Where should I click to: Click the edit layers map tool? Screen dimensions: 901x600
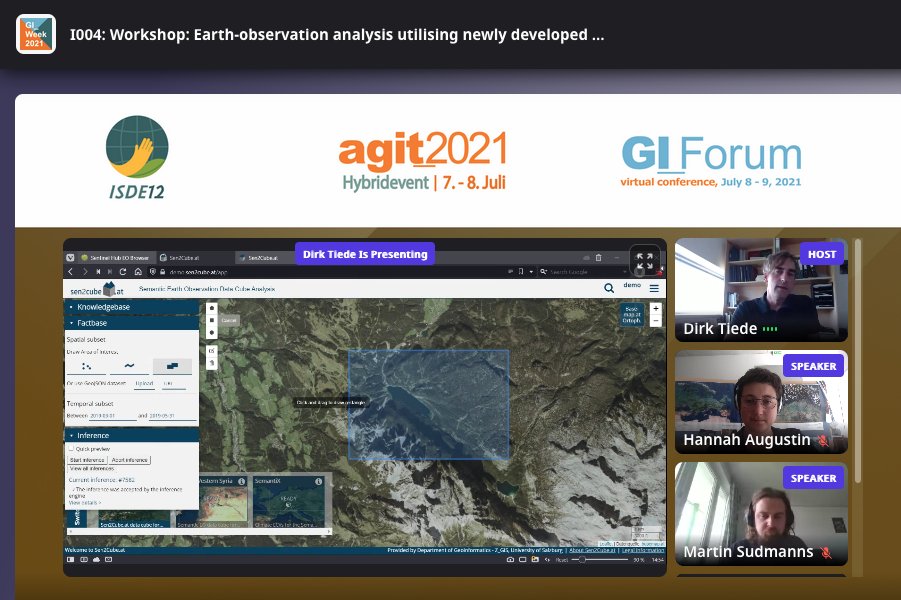[211, 351]
